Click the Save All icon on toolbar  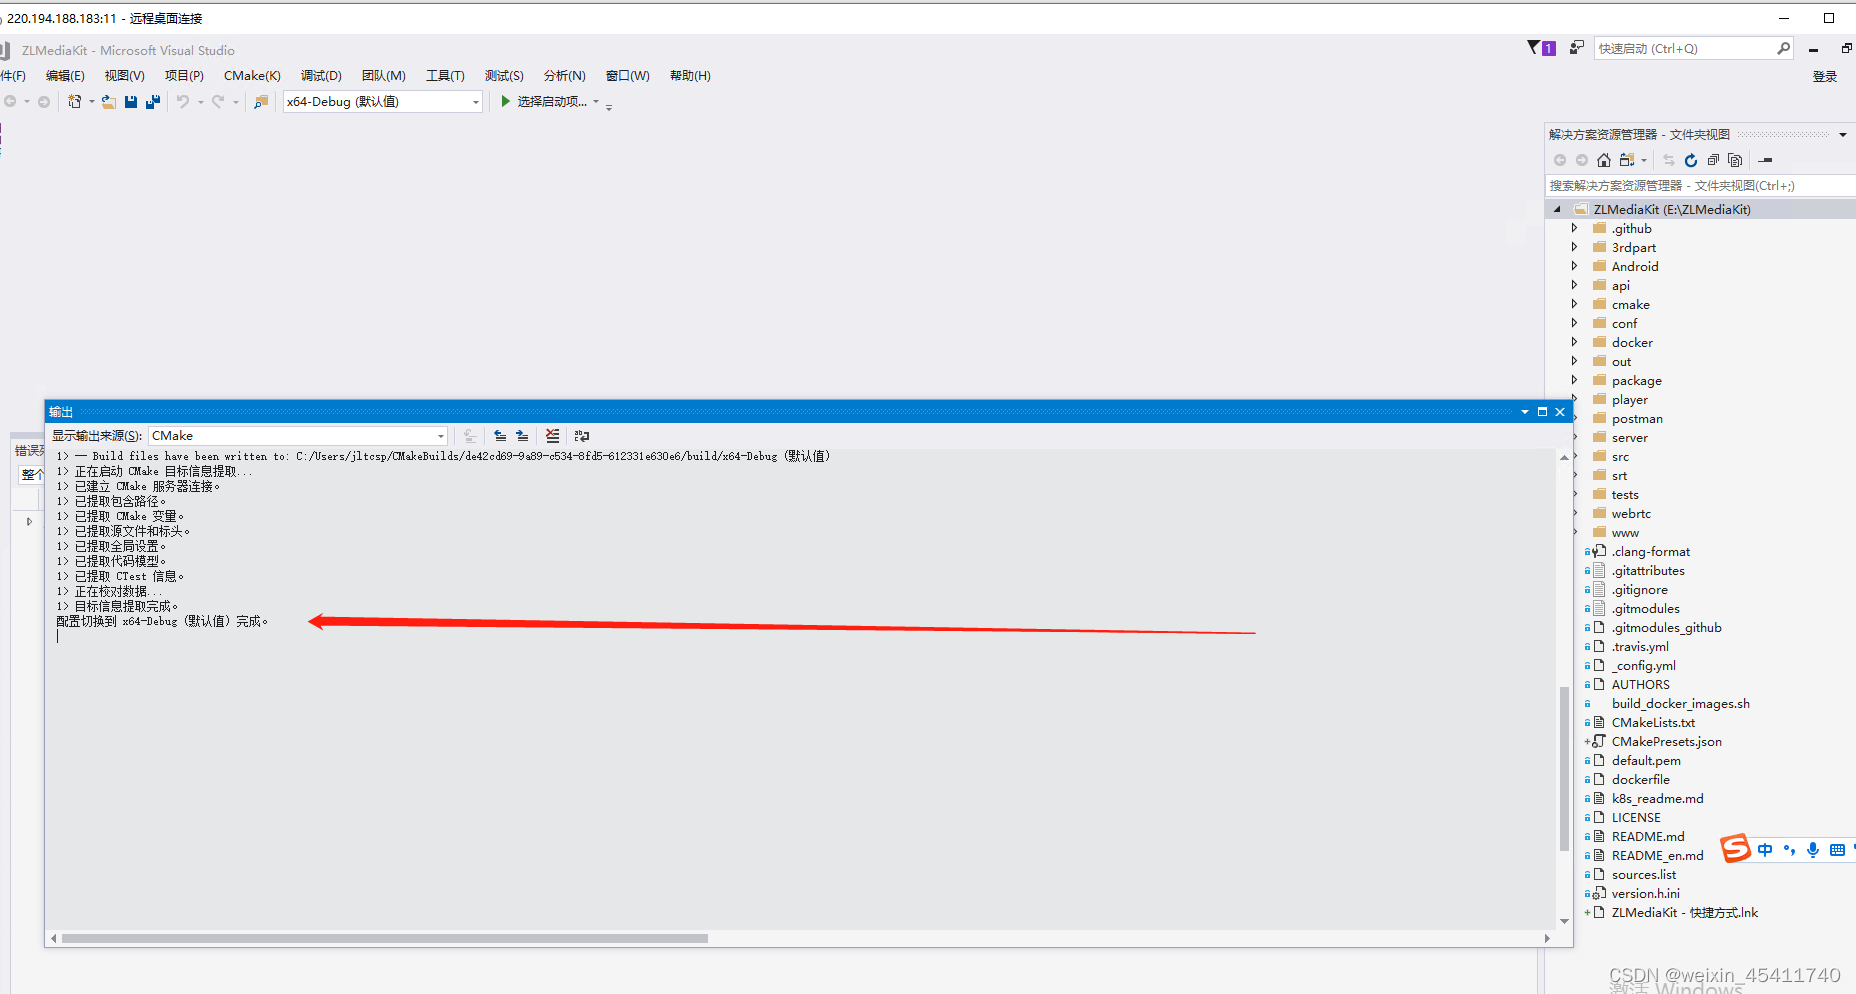click(152, 101)
